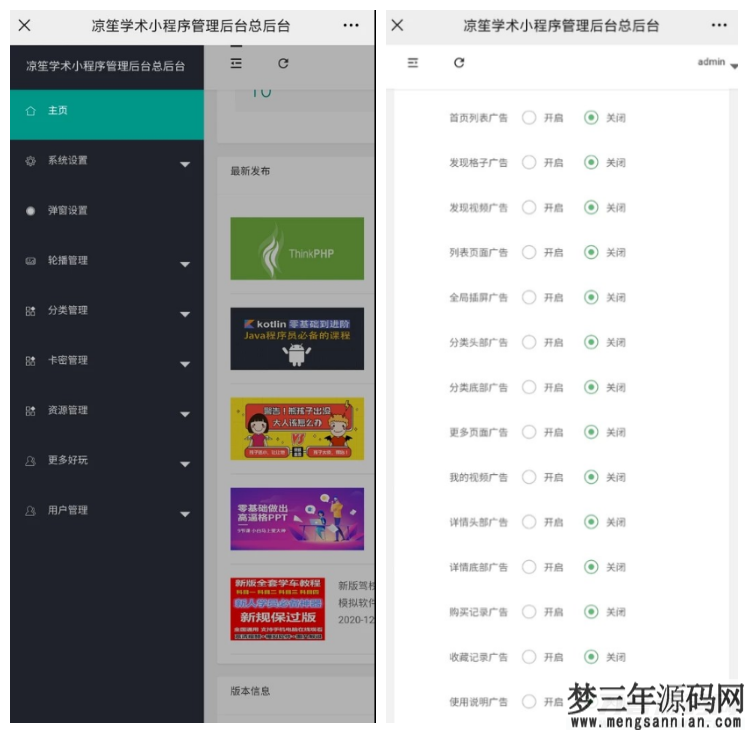Screen dimensions: 748x733
Task: Open the purple PPT course thumbnail
Action: [x=297, y=519]
